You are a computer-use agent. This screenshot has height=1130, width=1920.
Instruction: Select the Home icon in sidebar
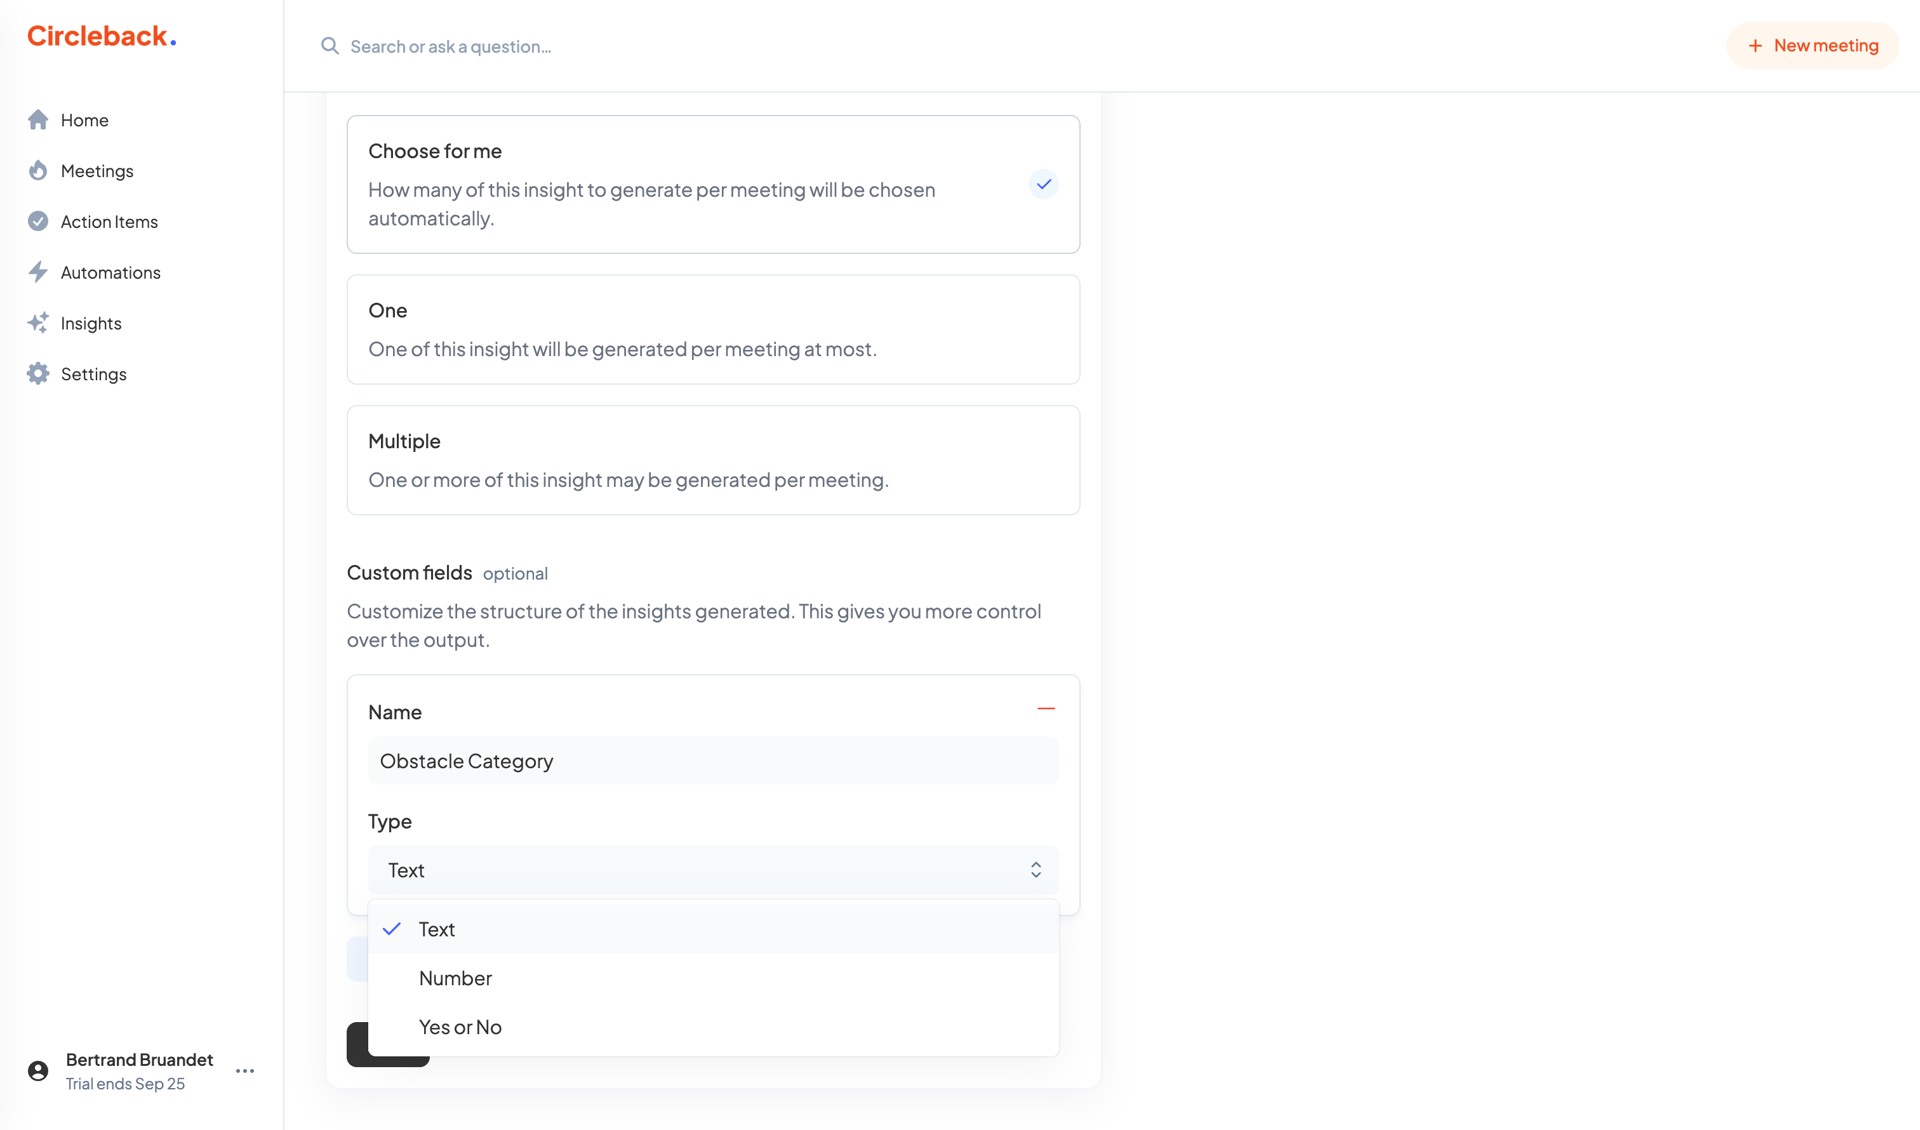tap(38, 119)
